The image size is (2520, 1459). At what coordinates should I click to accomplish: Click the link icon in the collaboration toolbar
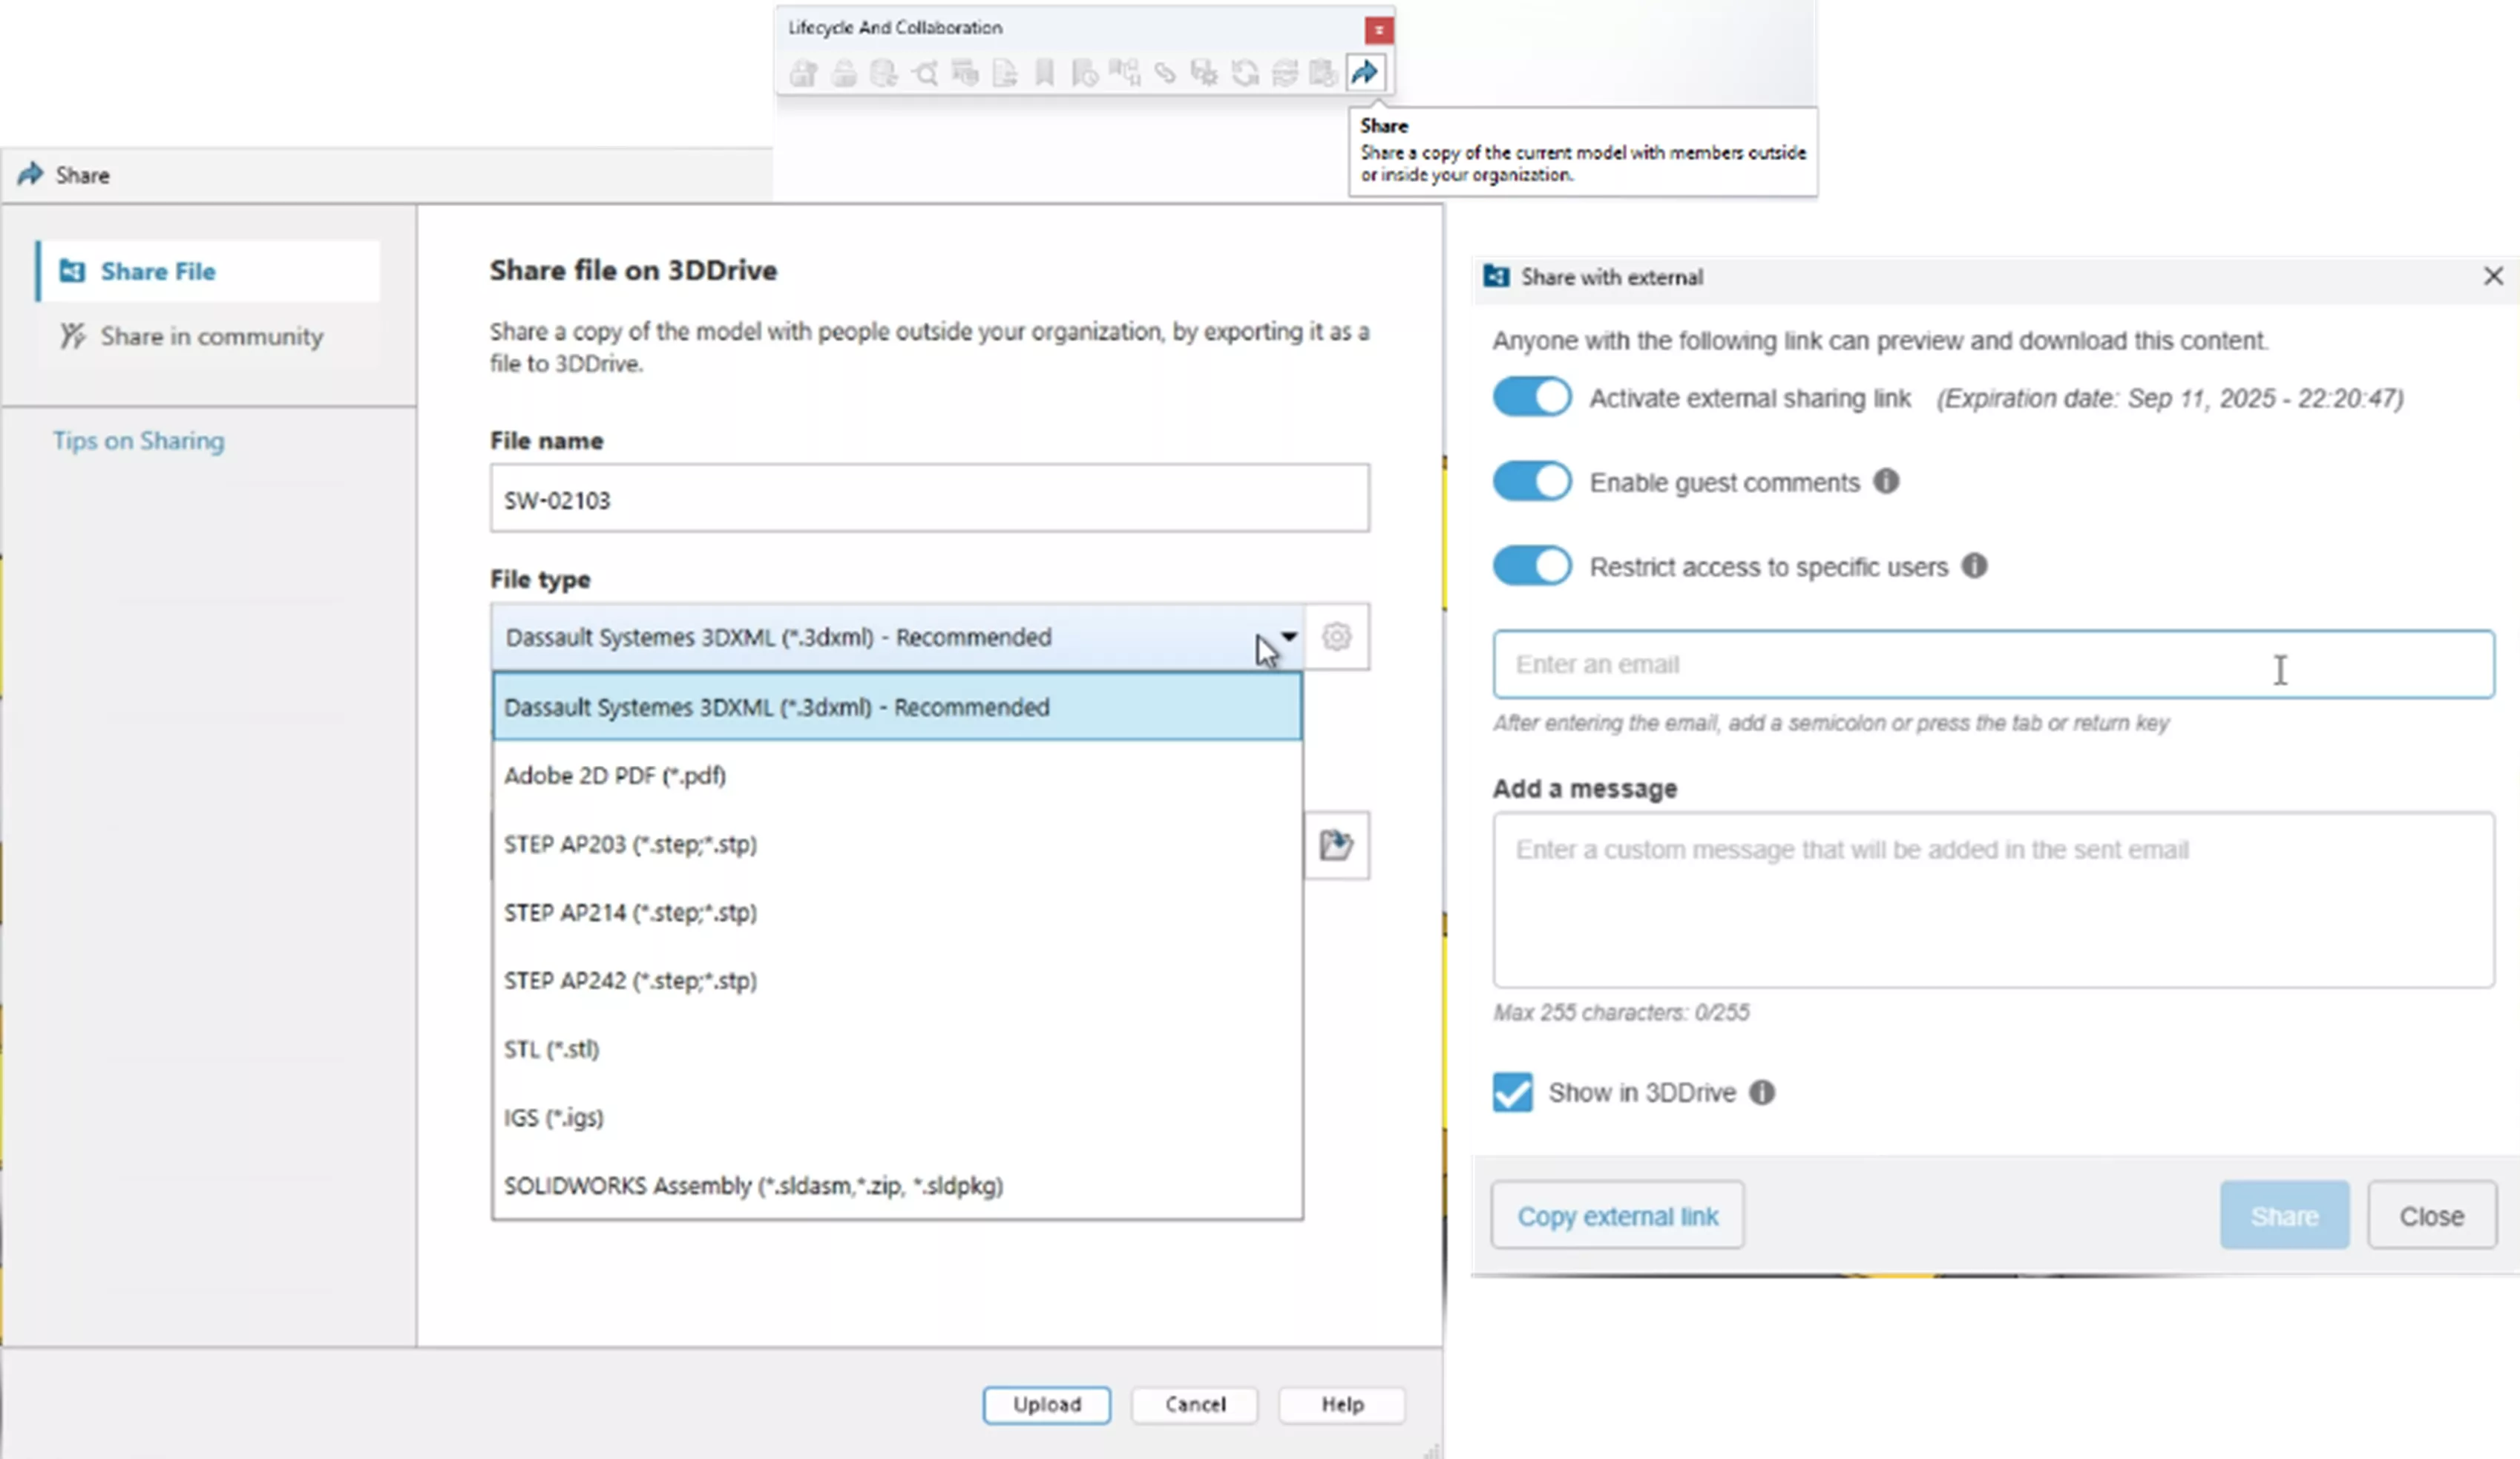(1164, 73)
